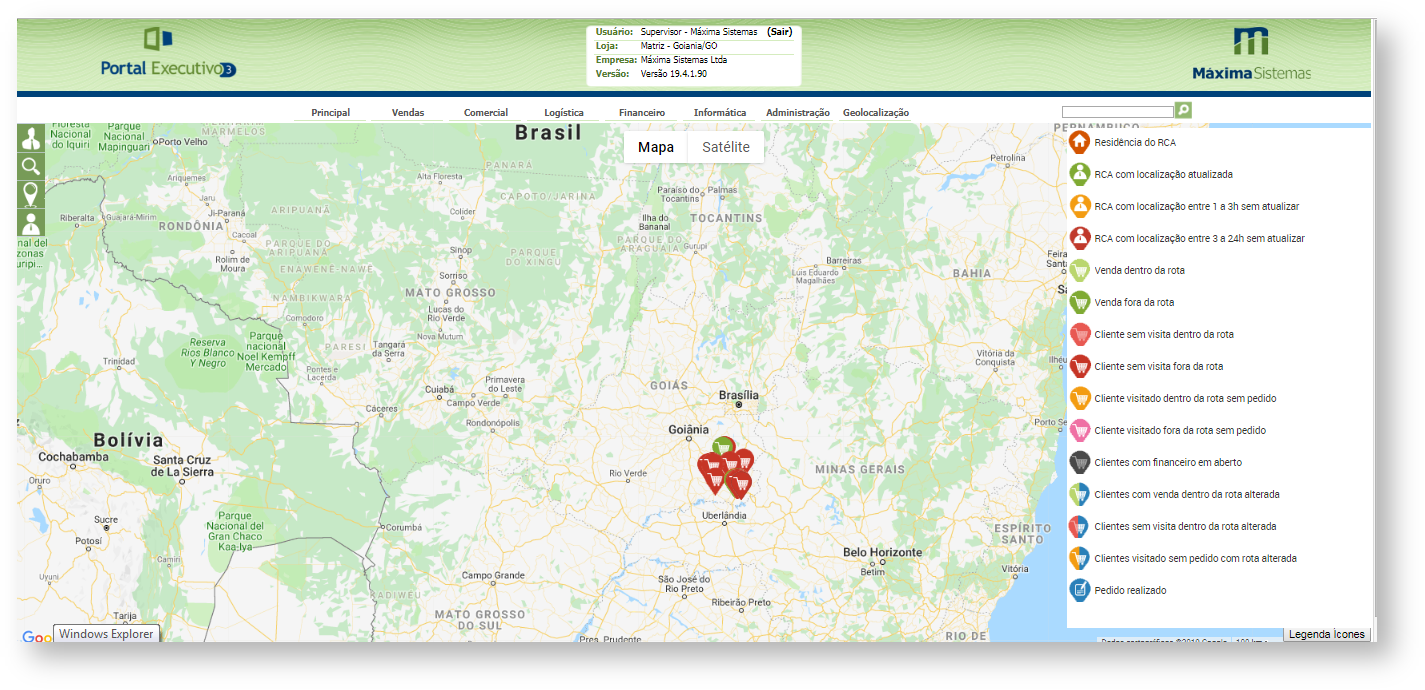This screenshot has width=1425, height=690.
Task: Click the location pin icon in the map sidebar
Action: (31, 194)
